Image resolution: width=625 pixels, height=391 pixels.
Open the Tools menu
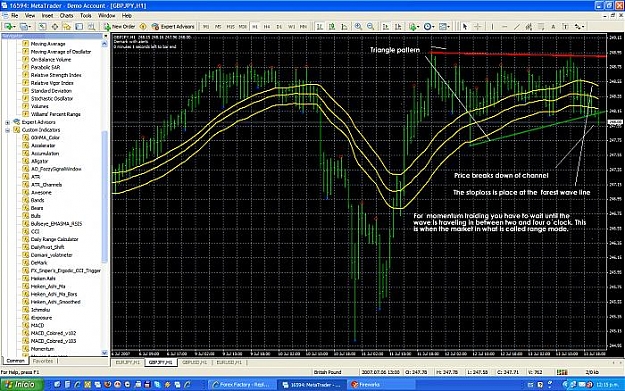point(86,16)
